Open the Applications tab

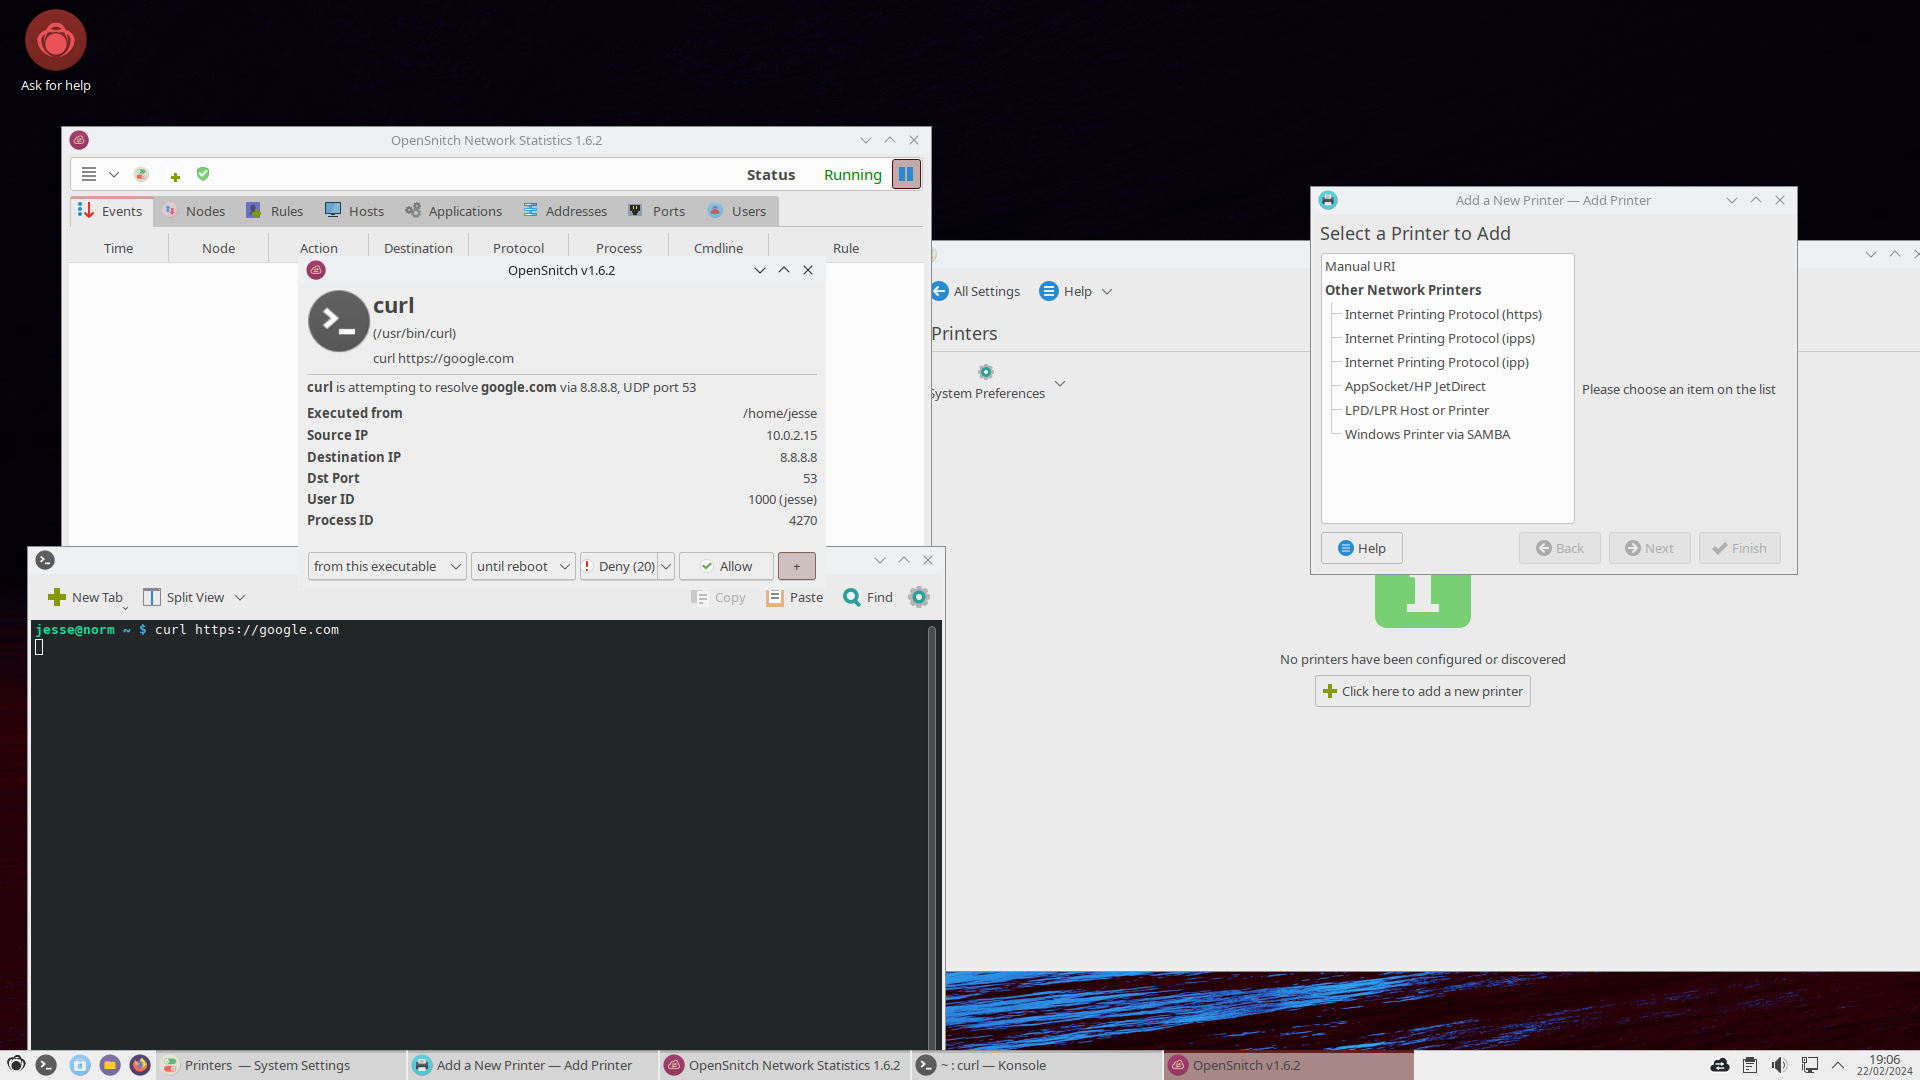tap(454, 211)
